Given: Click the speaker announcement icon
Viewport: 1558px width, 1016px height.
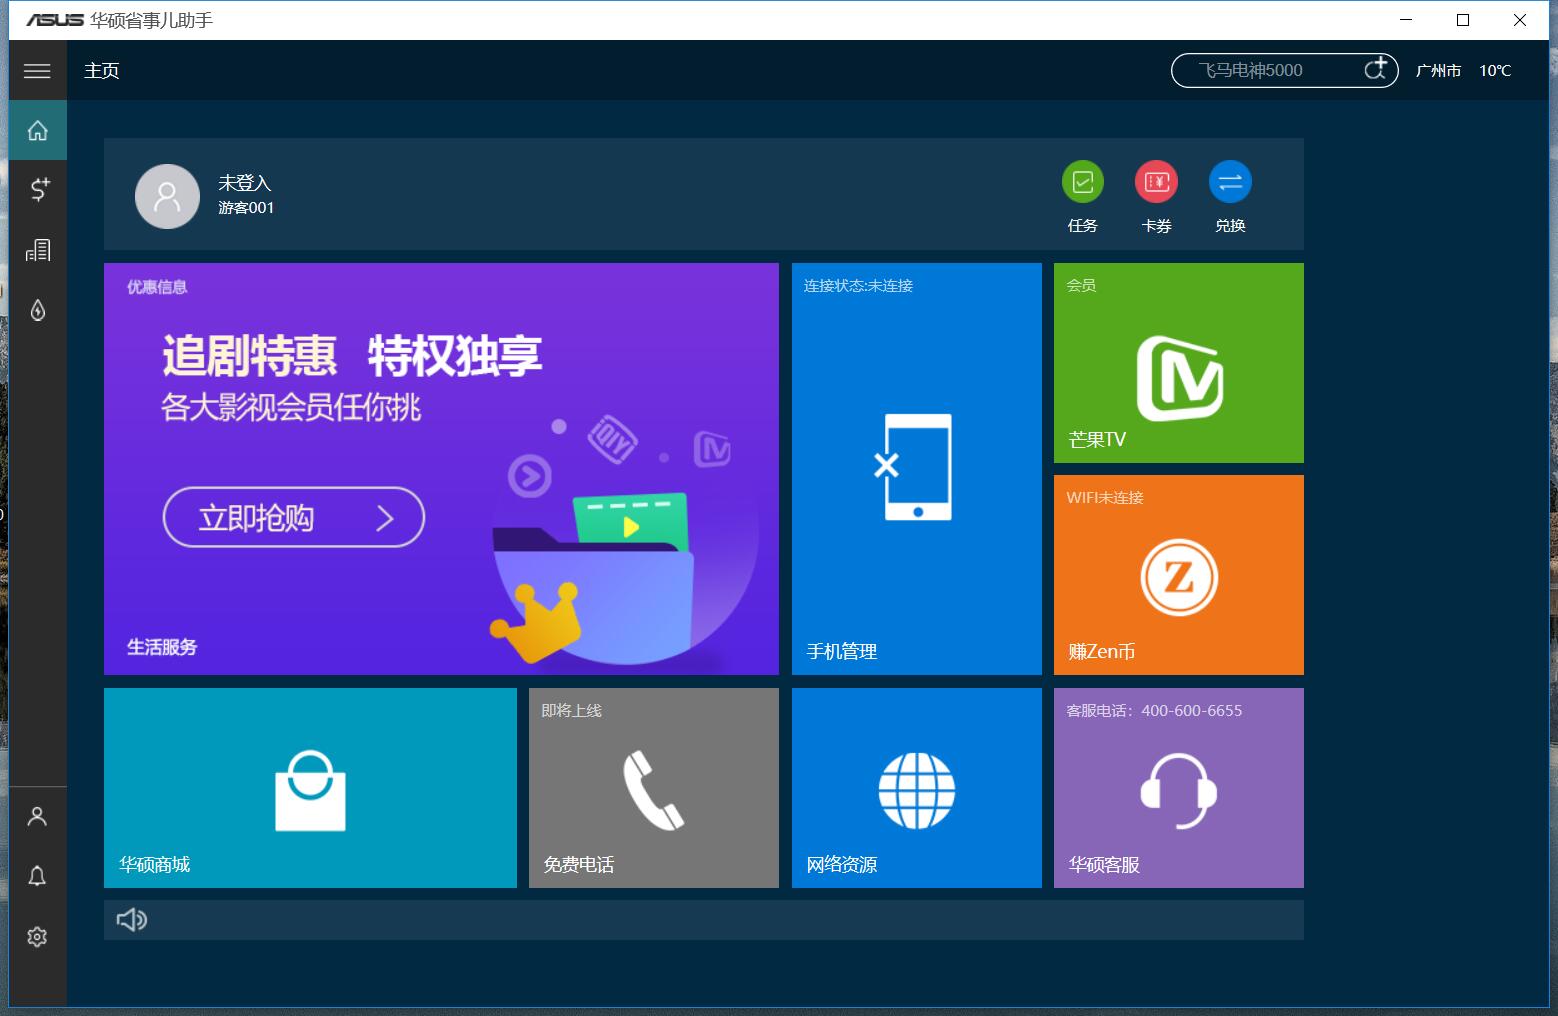Looking at the screenshot, I should click(x=132, y=920).
